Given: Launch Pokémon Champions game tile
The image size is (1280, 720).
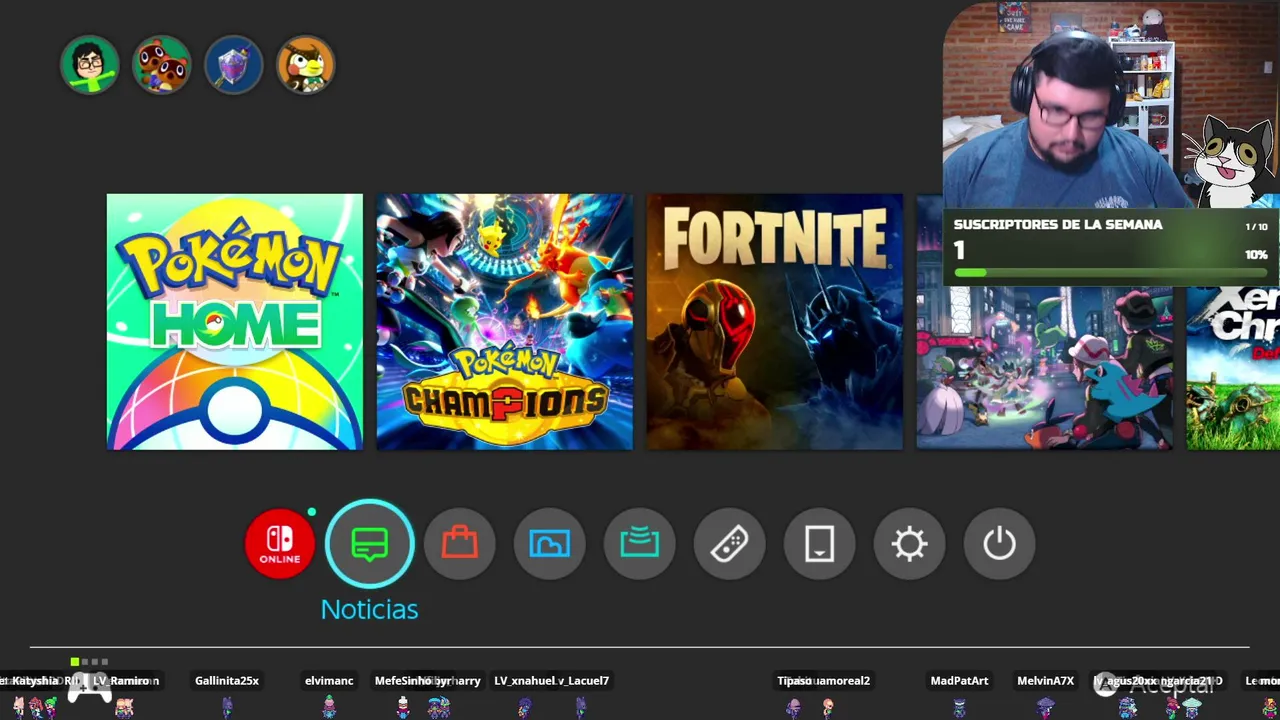Looking at the screenshot, I should tap(505, 322).
